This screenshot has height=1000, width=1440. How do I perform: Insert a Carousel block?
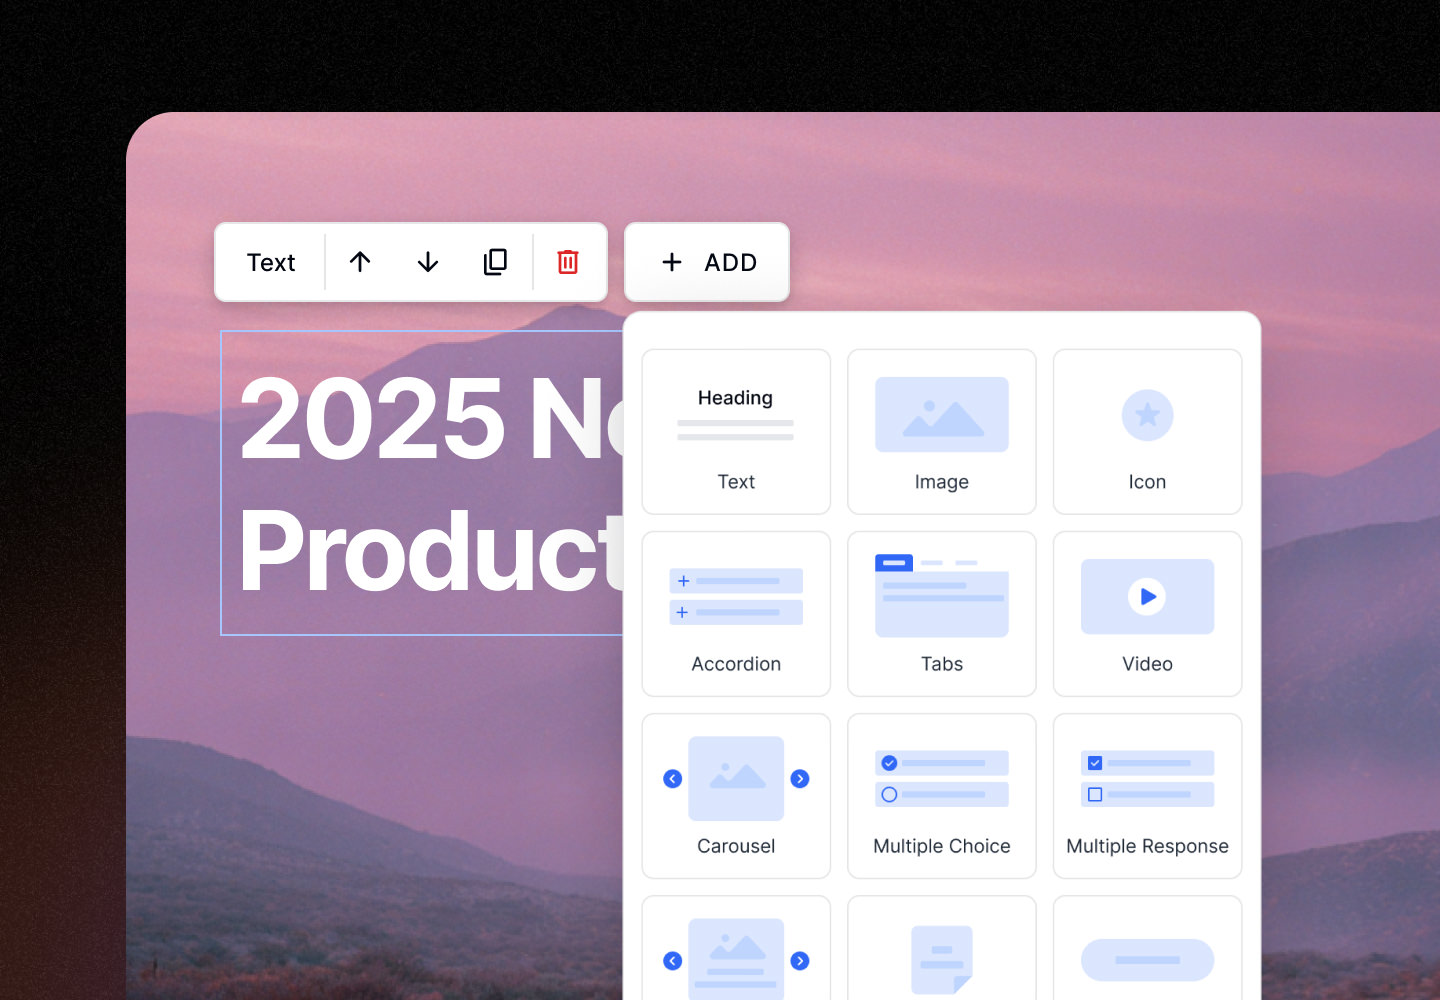coord(736,796)
